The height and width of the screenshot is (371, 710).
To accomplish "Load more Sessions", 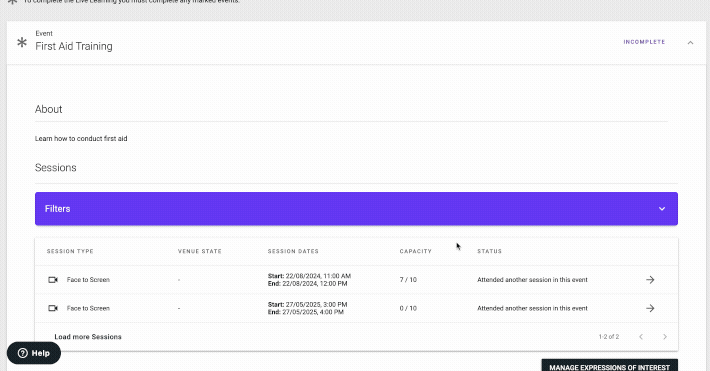I will 88,337.
